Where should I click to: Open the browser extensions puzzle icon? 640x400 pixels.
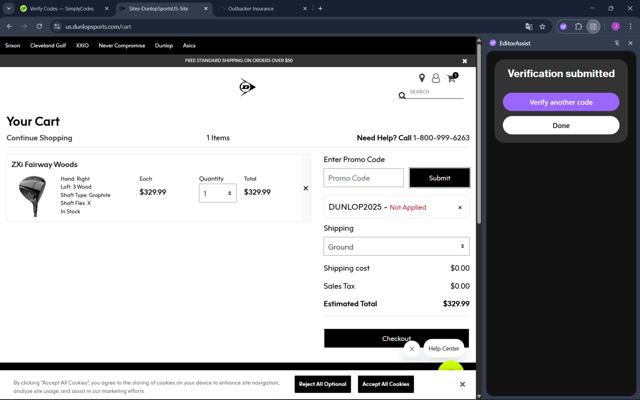click(578, 27)
